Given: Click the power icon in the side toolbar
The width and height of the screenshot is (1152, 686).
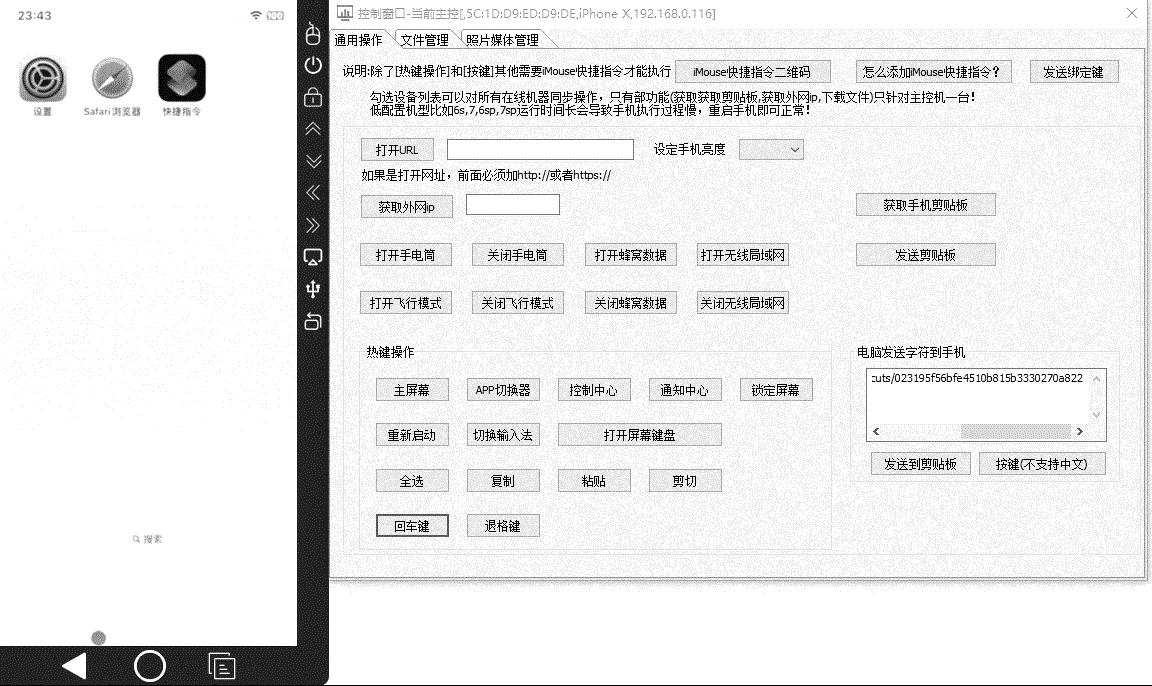Looking at the screenshot, I should tap(313, 65).
